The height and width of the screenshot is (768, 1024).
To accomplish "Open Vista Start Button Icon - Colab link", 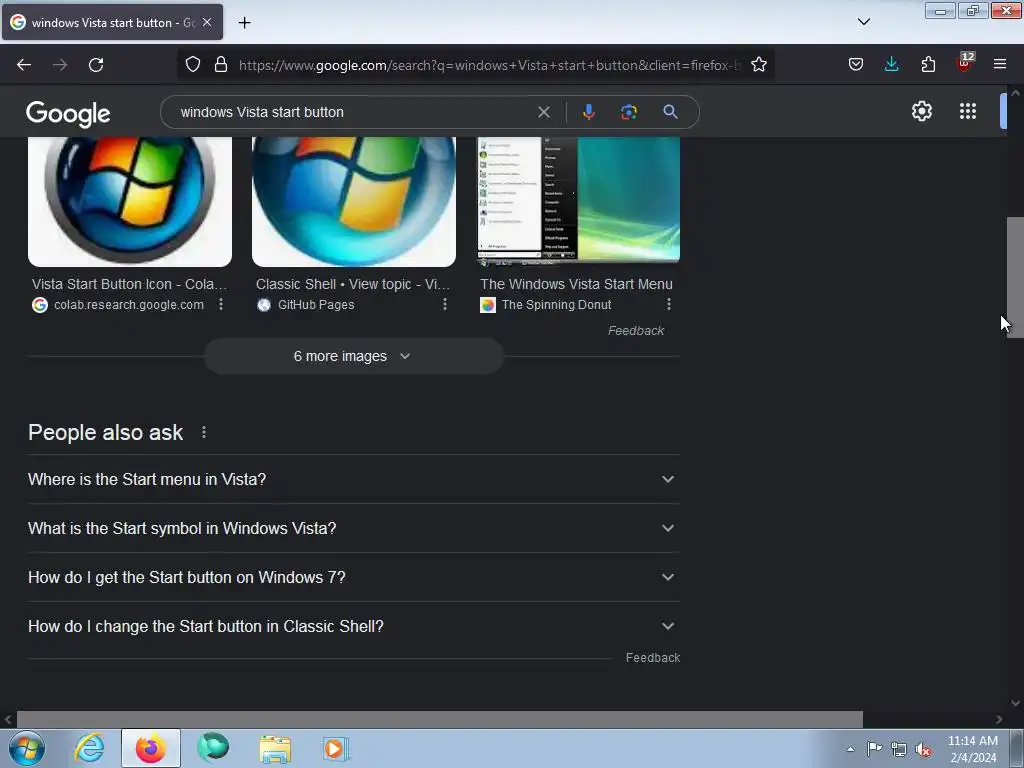I will point(129,284).
